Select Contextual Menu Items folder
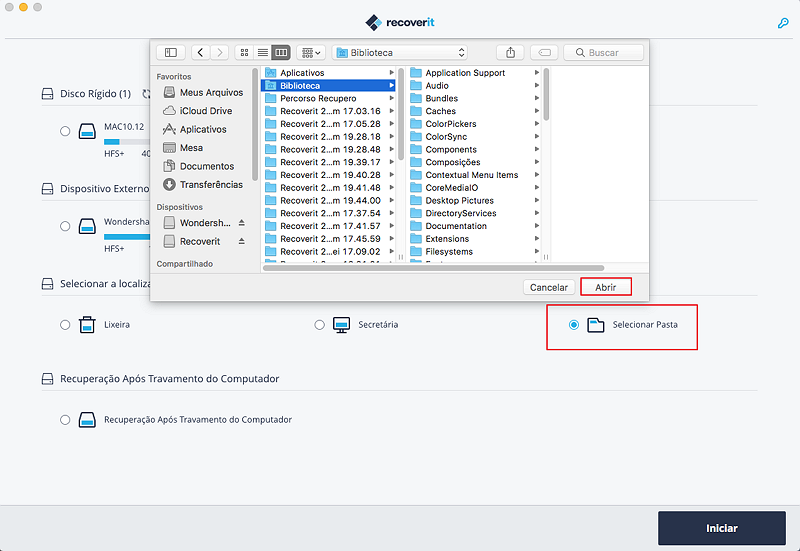 point(474,175)
